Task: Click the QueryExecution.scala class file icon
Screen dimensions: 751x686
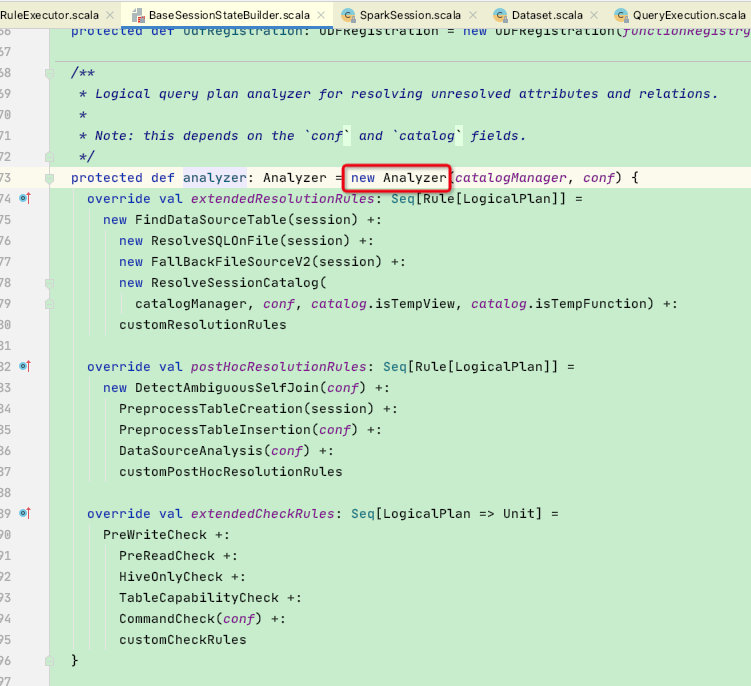Action: coord(622,15)
